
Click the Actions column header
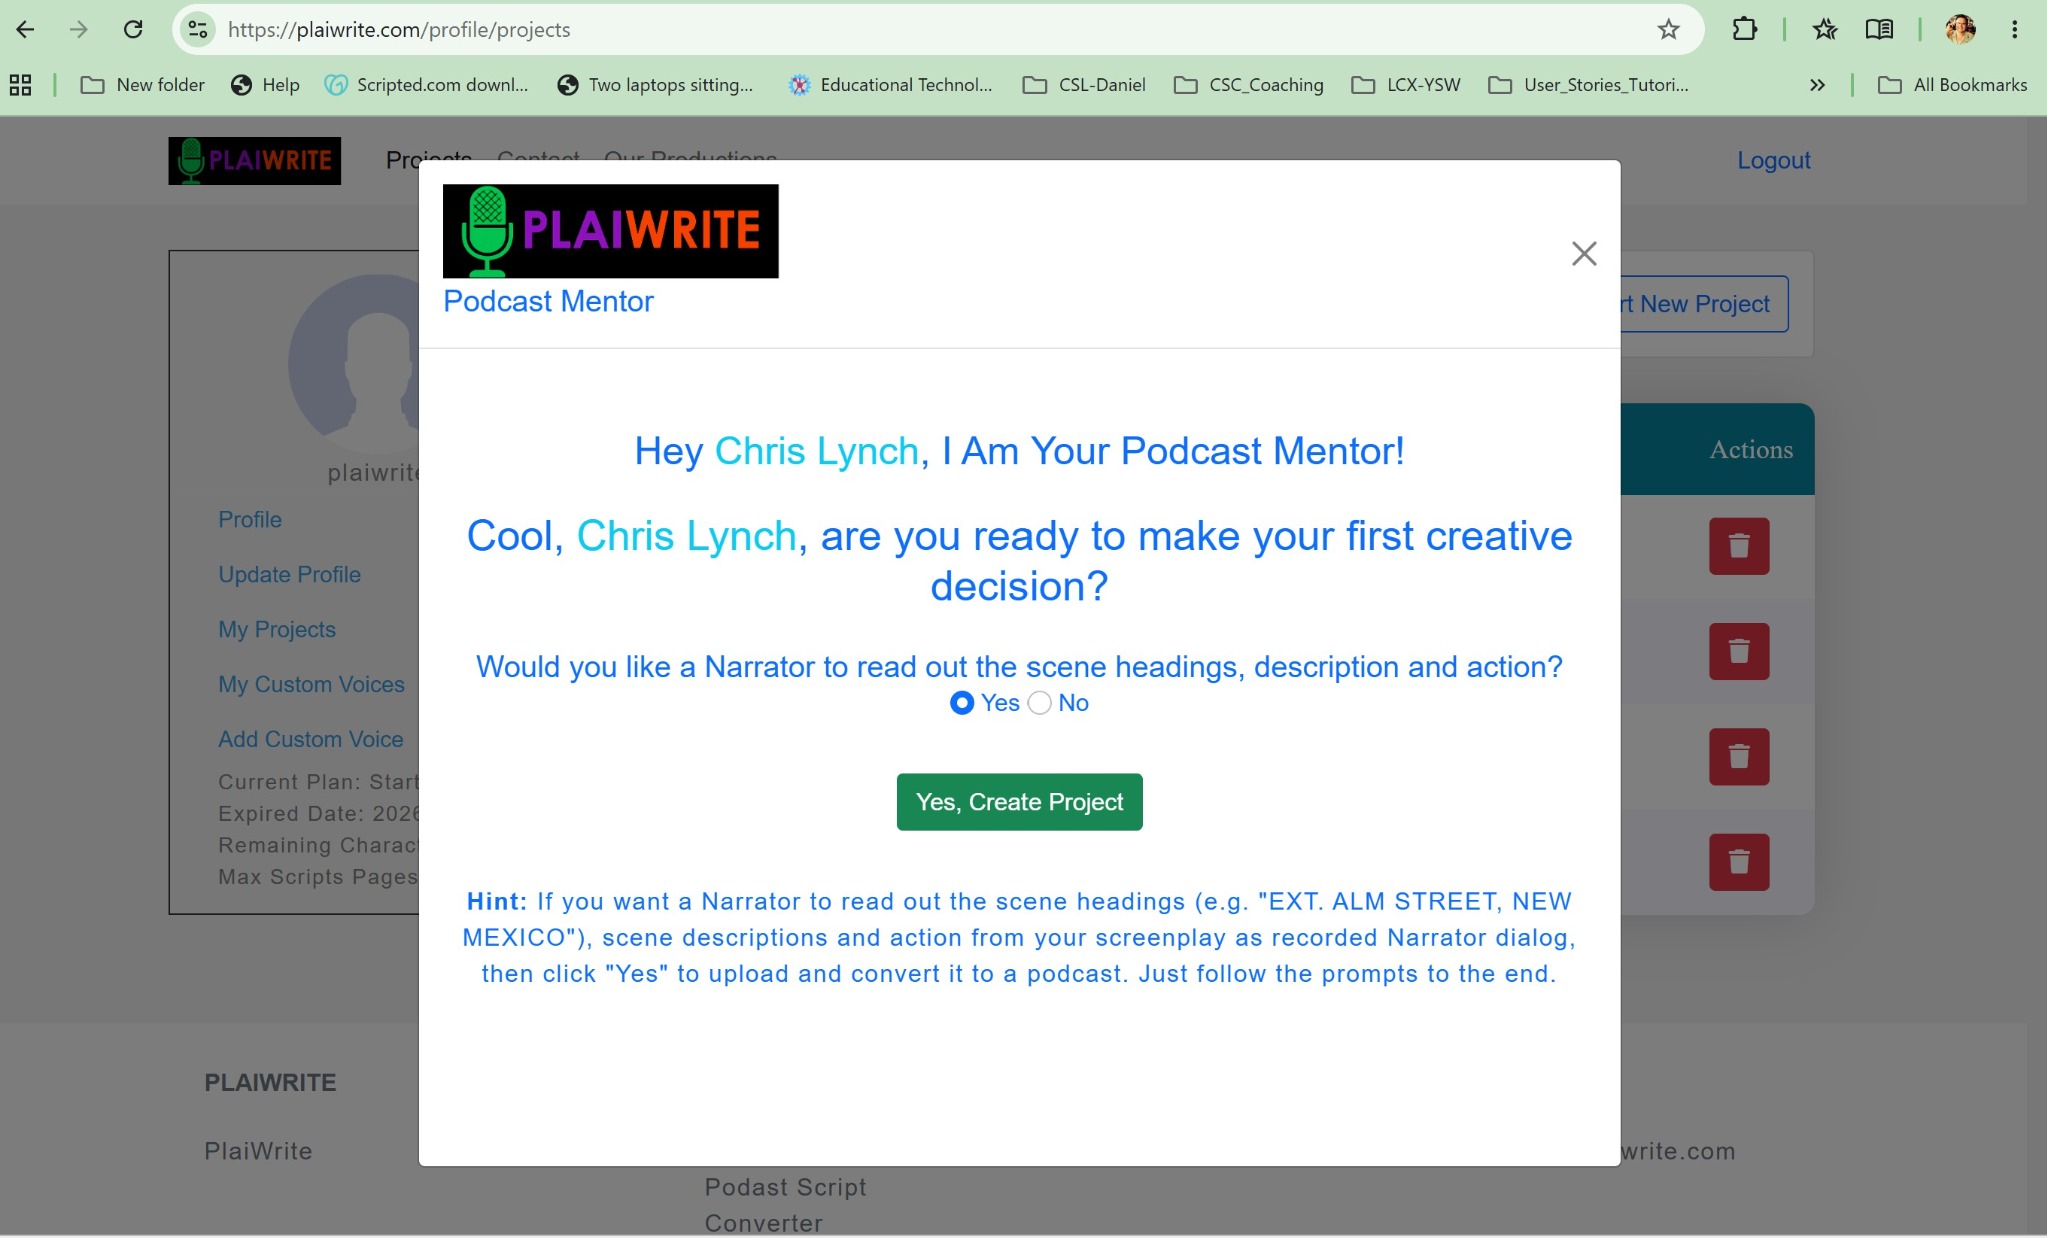1750,450
